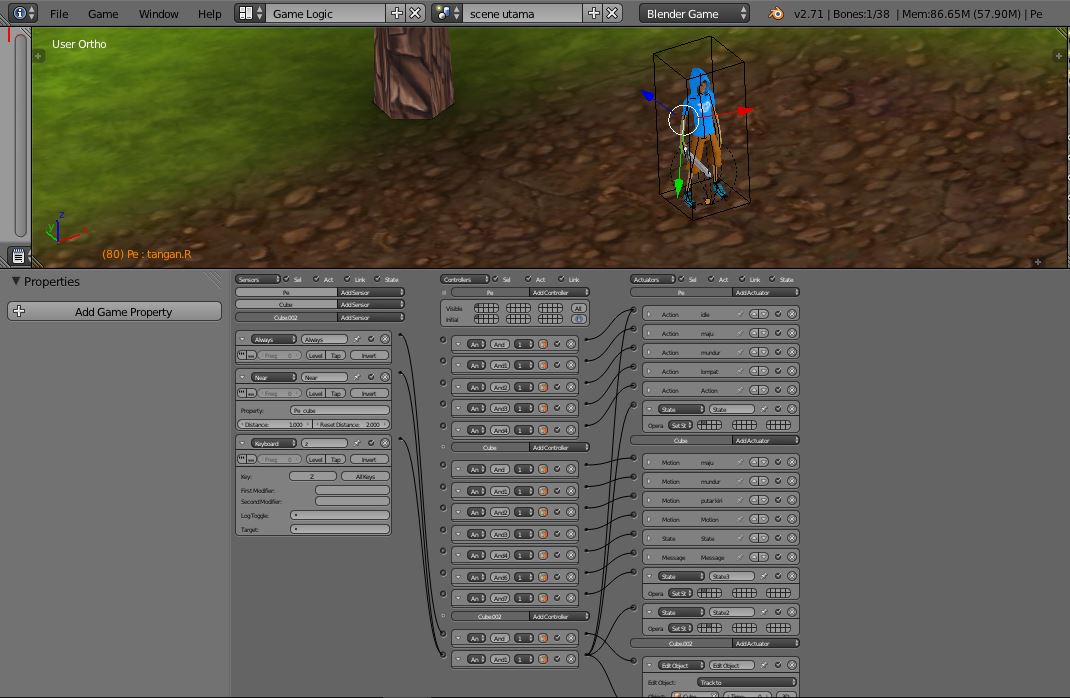The width and height of the screenshot is (1070, 698).
Task: Toggle the Link checkbox for Controllers
Action: tap(562, 279)
